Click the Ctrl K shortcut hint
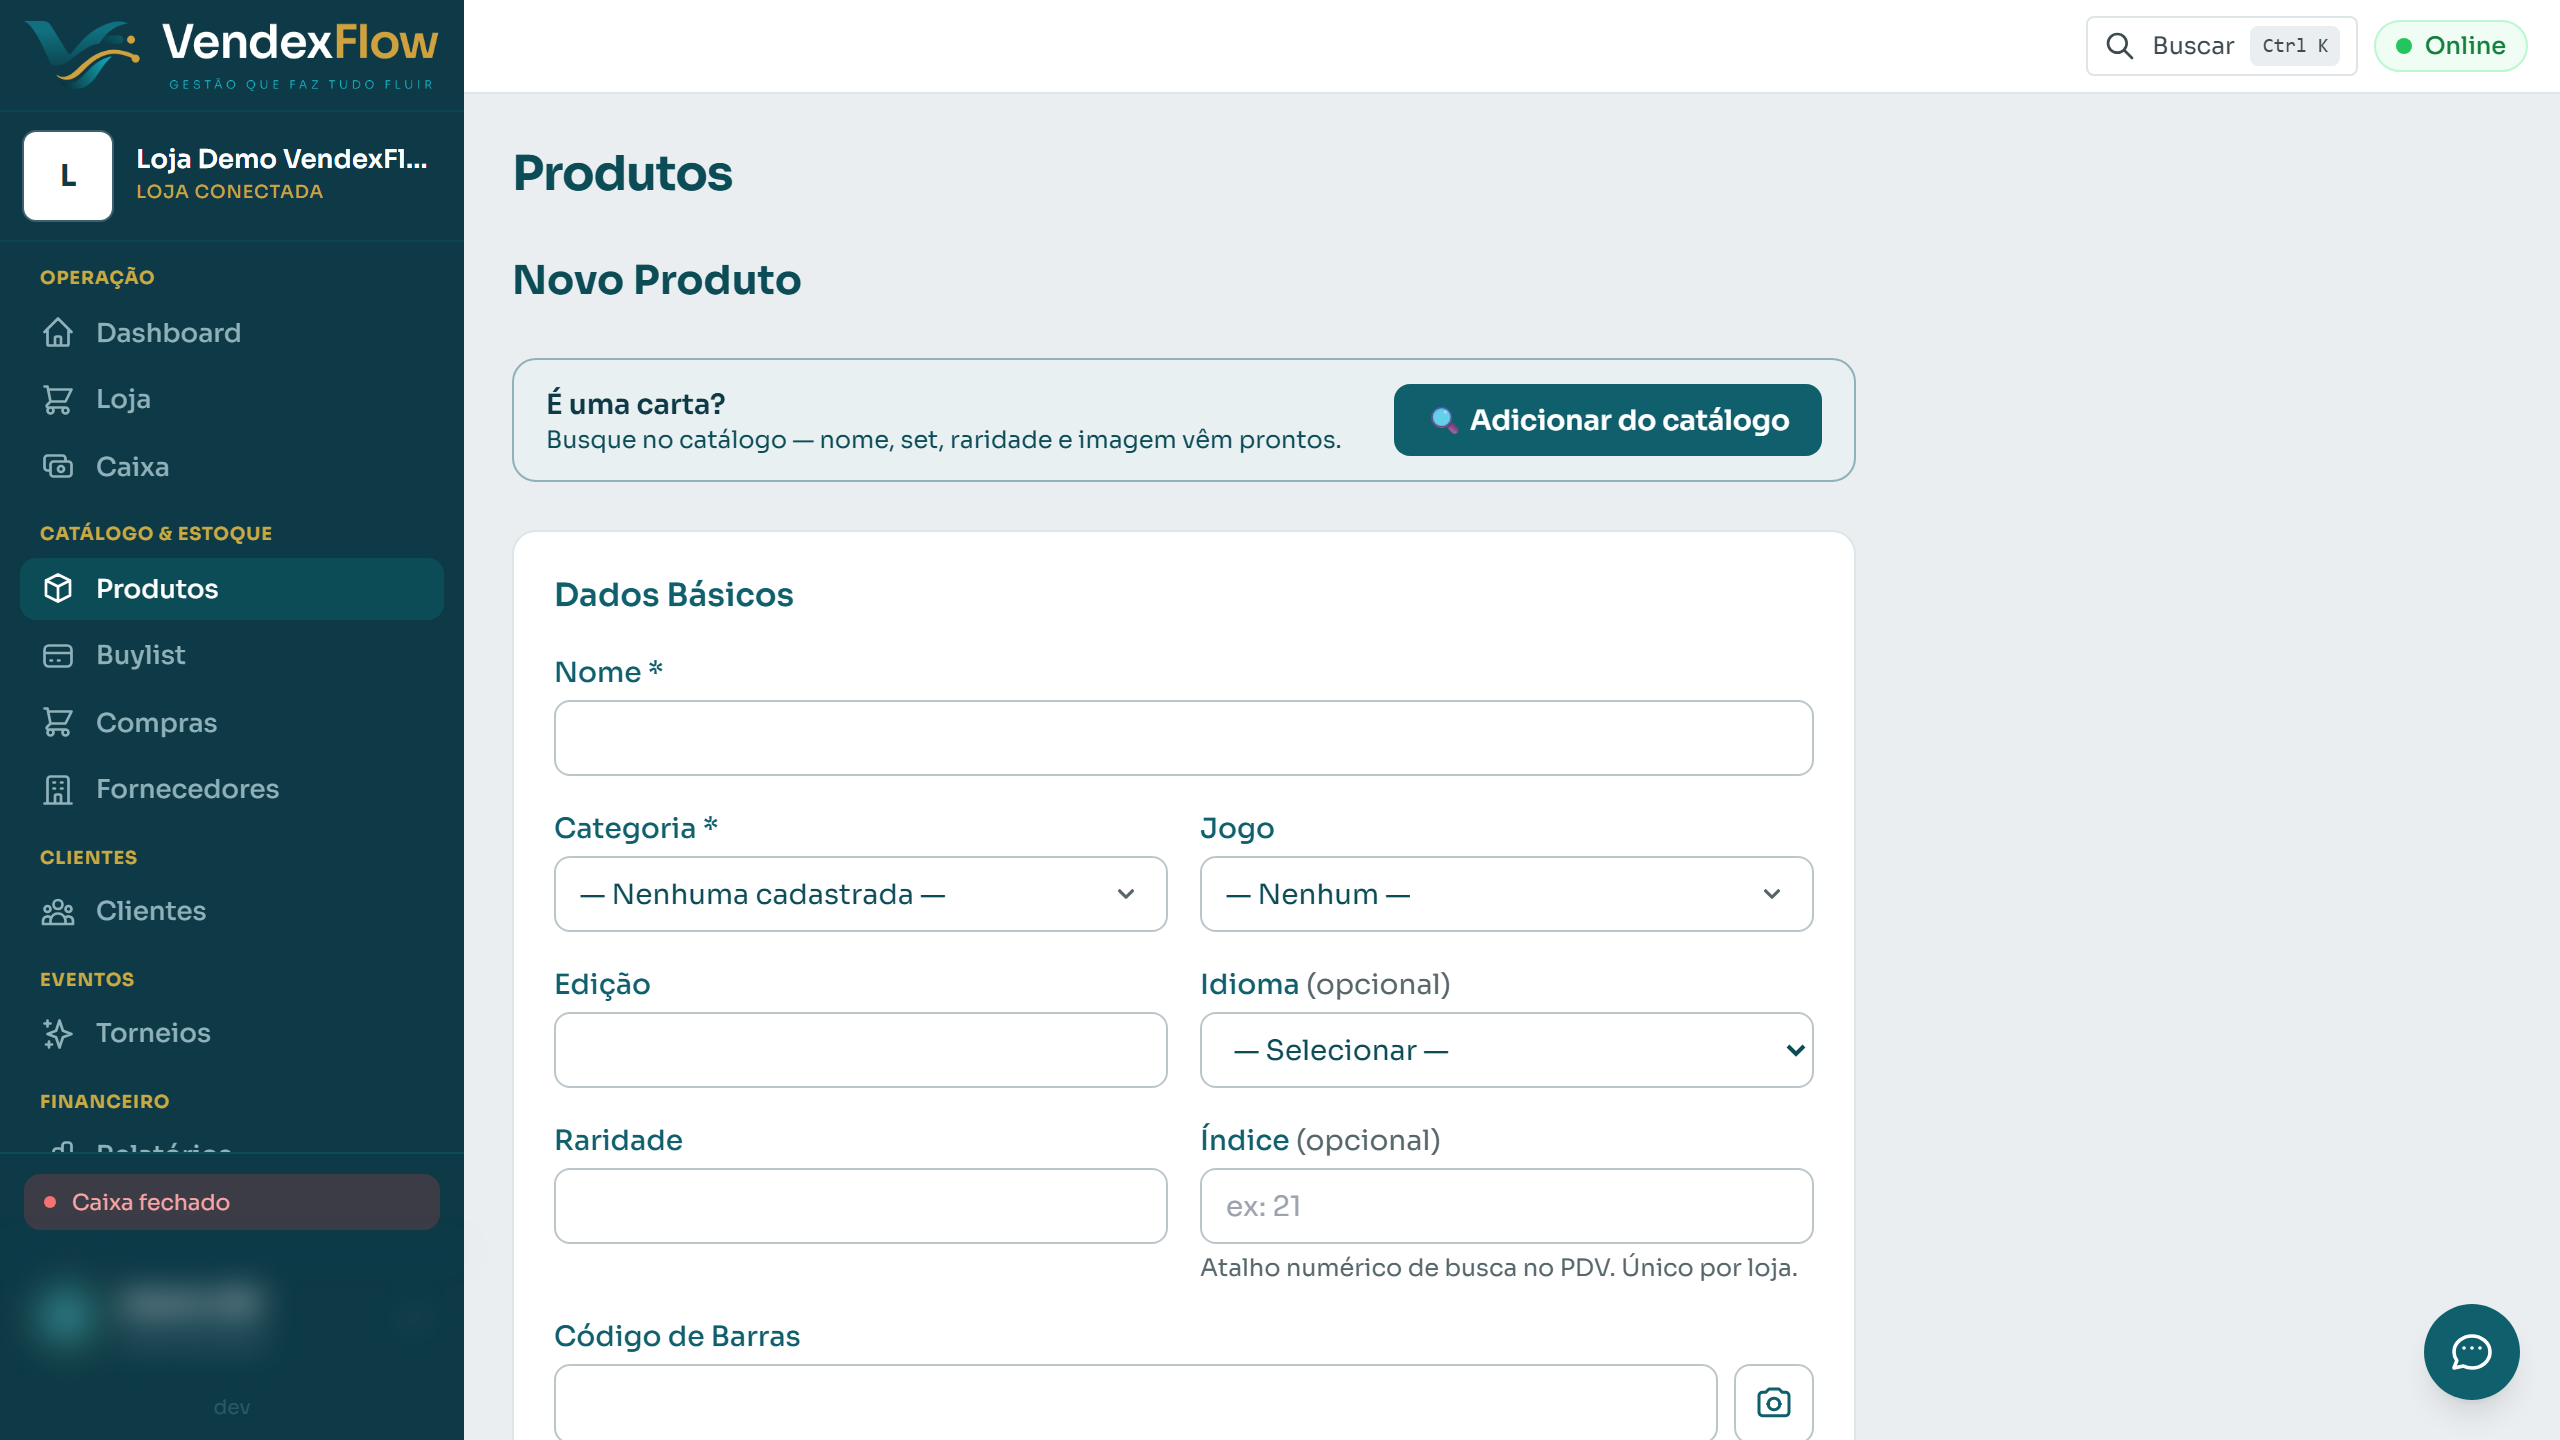Viewport: 2560px width, 1440px height. [x=2294, y=46]
